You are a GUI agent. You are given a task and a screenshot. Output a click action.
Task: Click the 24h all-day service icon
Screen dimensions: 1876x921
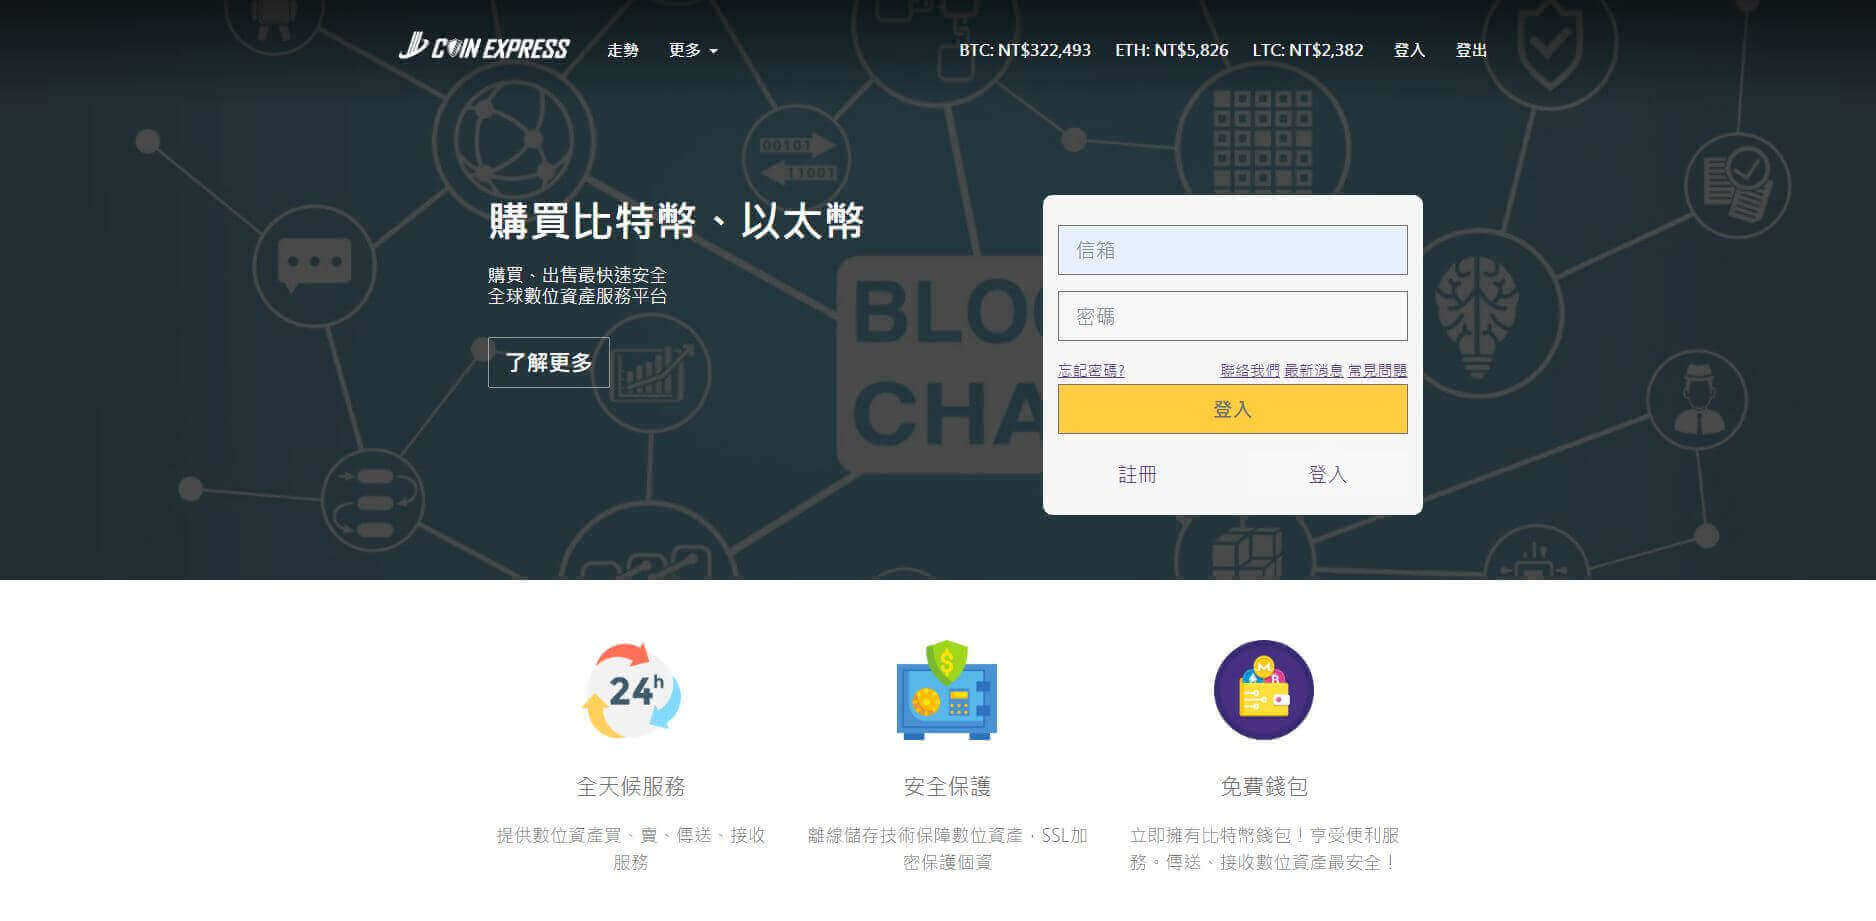point(631,690)
